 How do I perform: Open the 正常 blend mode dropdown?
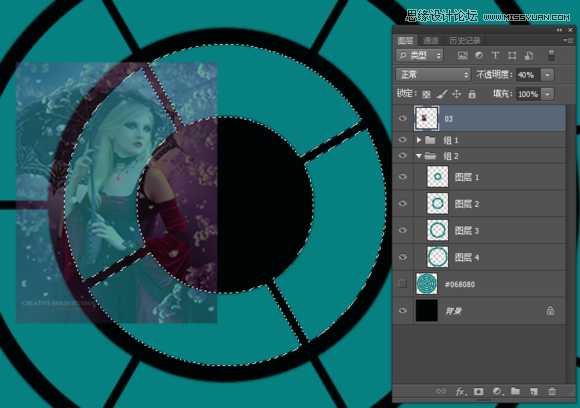click(x=433, y=75)
